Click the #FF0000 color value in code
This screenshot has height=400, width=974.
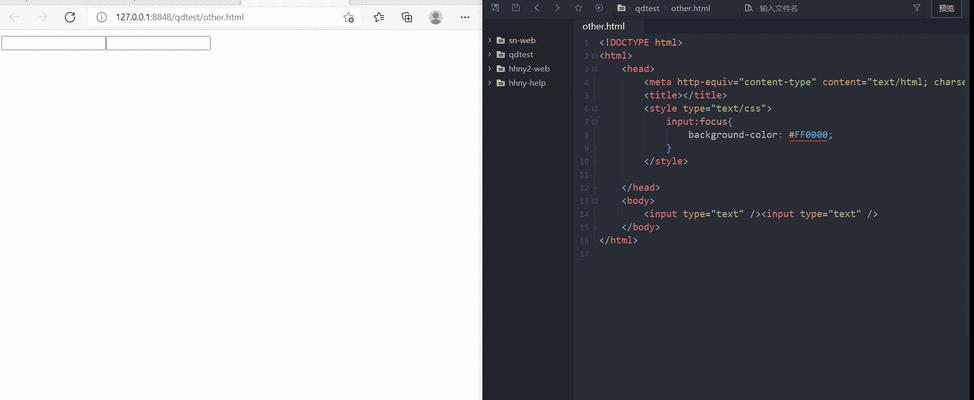808,134
